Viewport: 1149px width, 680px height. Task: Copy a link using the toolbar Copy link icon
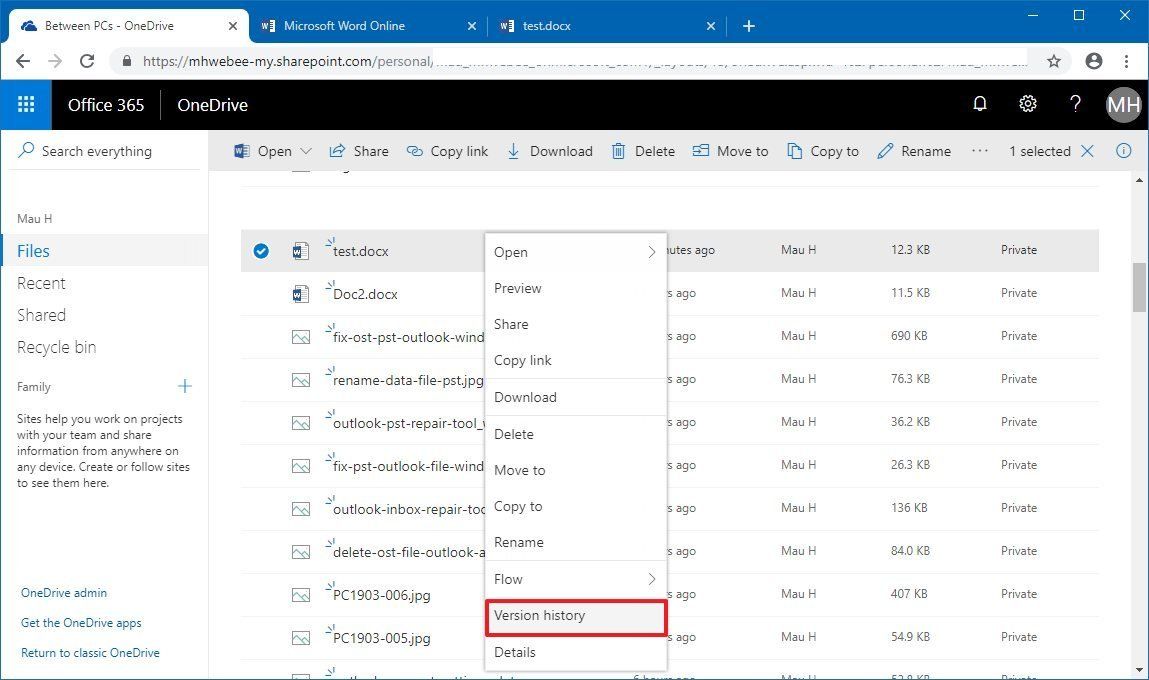tap(447, 151)
